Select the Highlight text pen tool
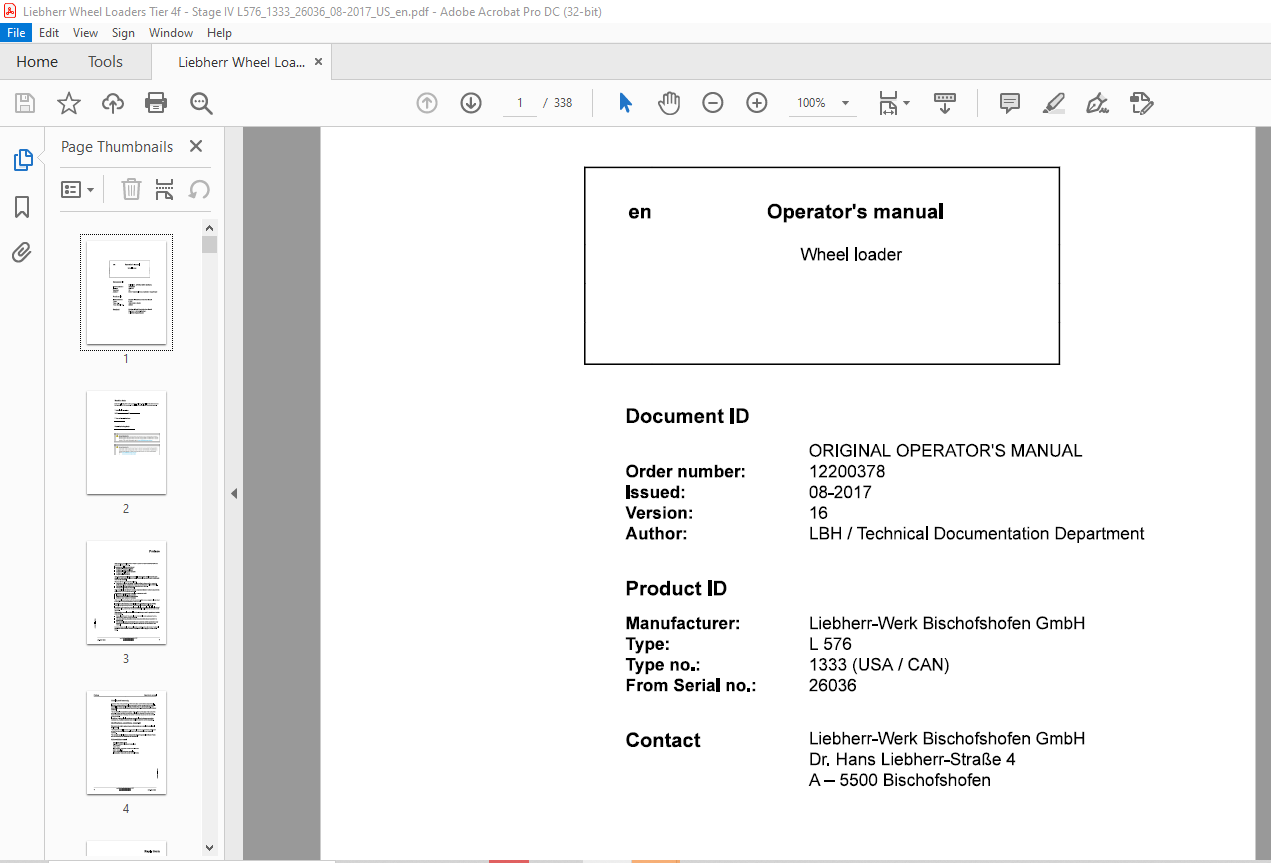The width and height of the screenshot is (1271, 863). pyautogui.click(x=1053, y=103)
